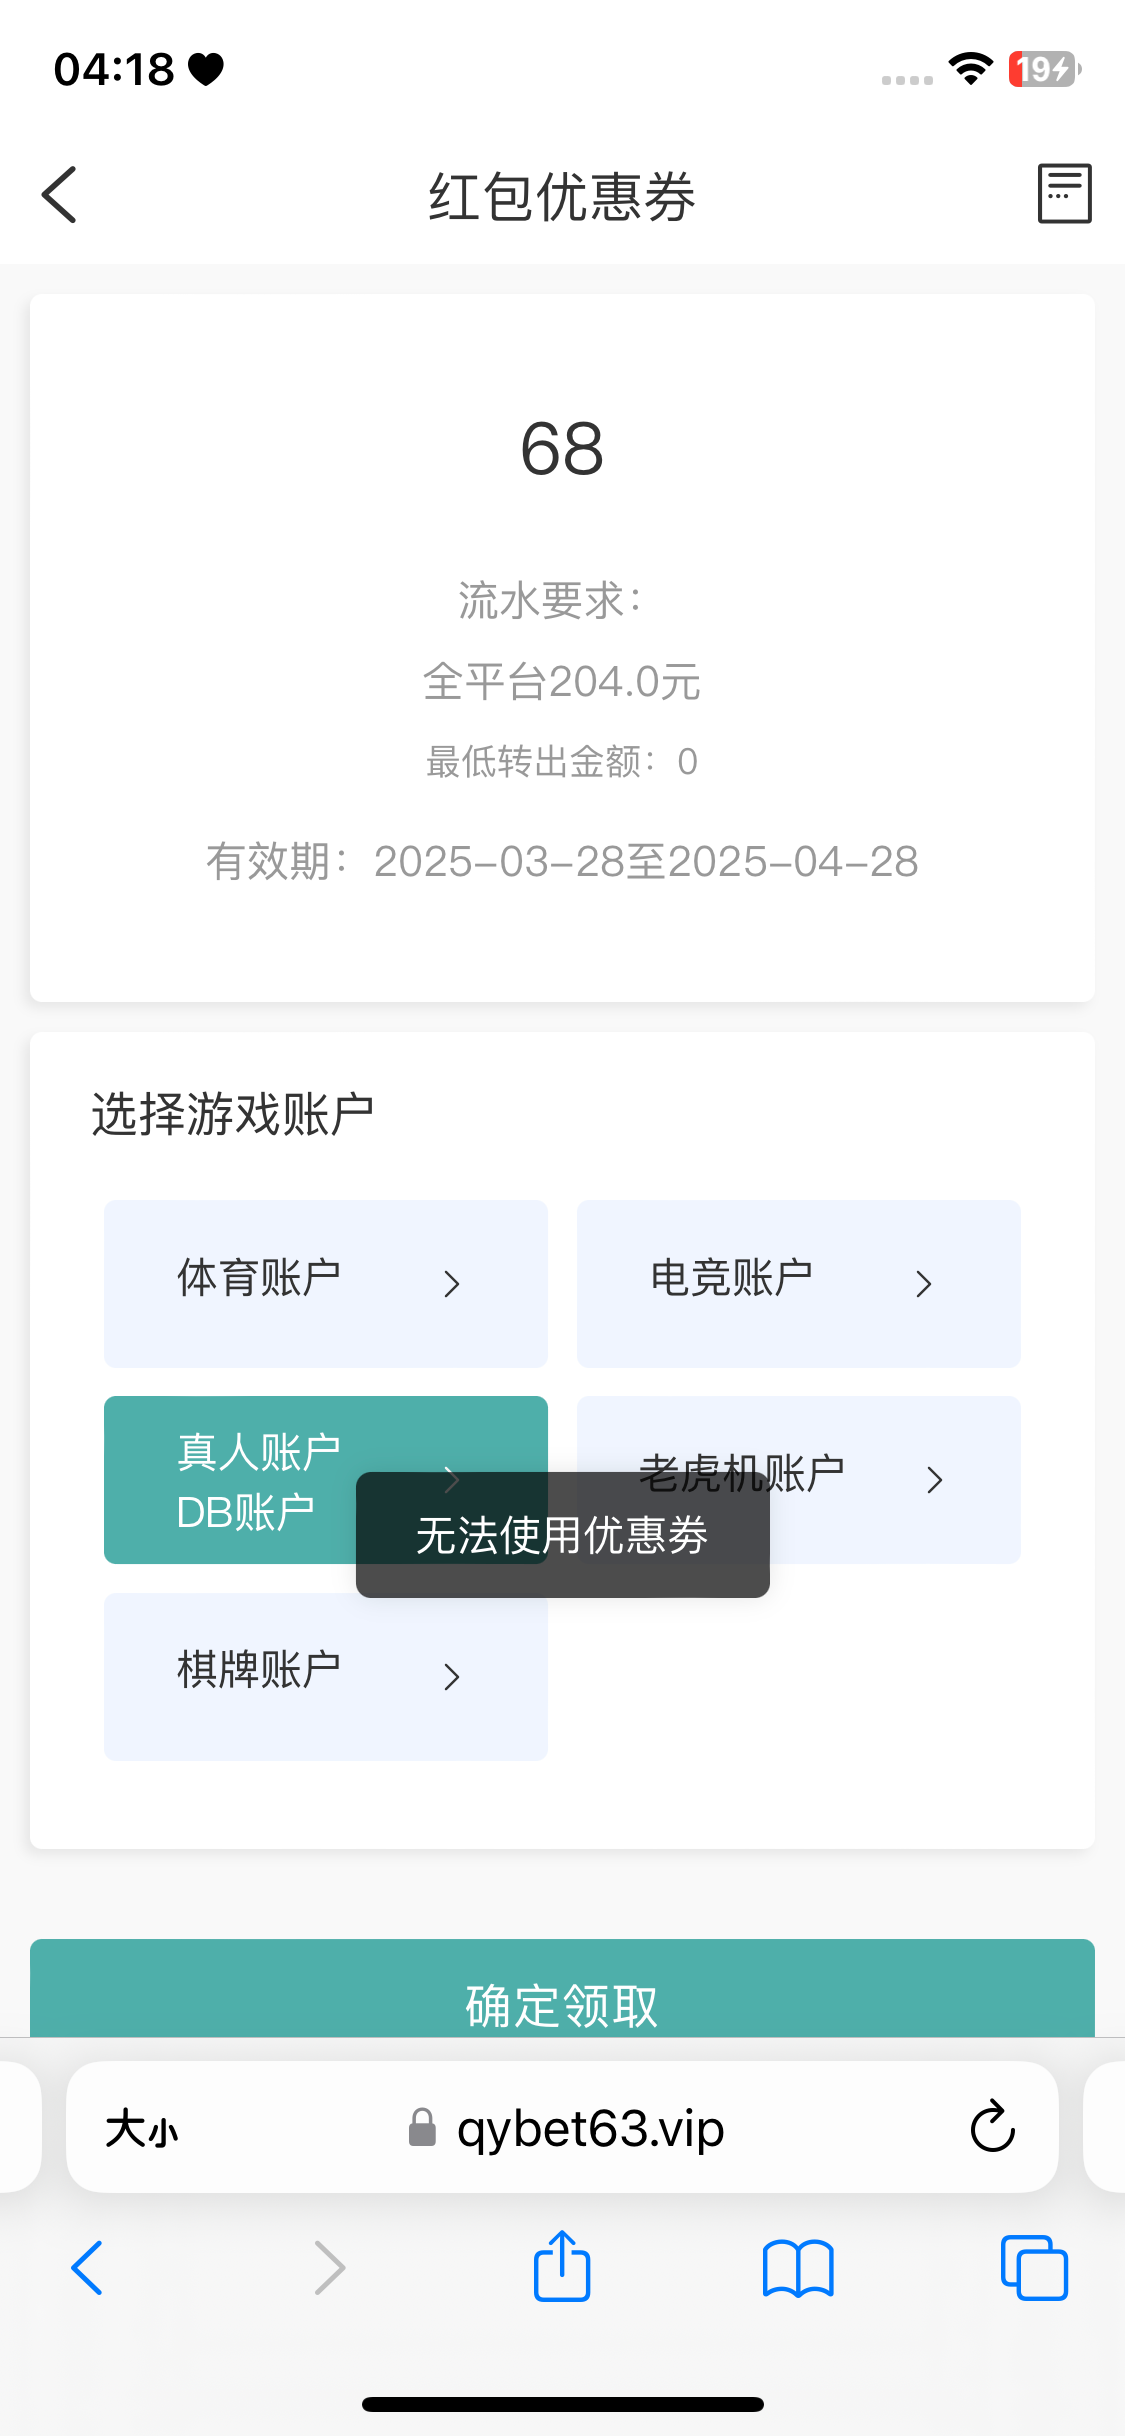Expand the 老虎机账户 chevron arrow
The image size is (1125, 2436).
point(935,1480)
